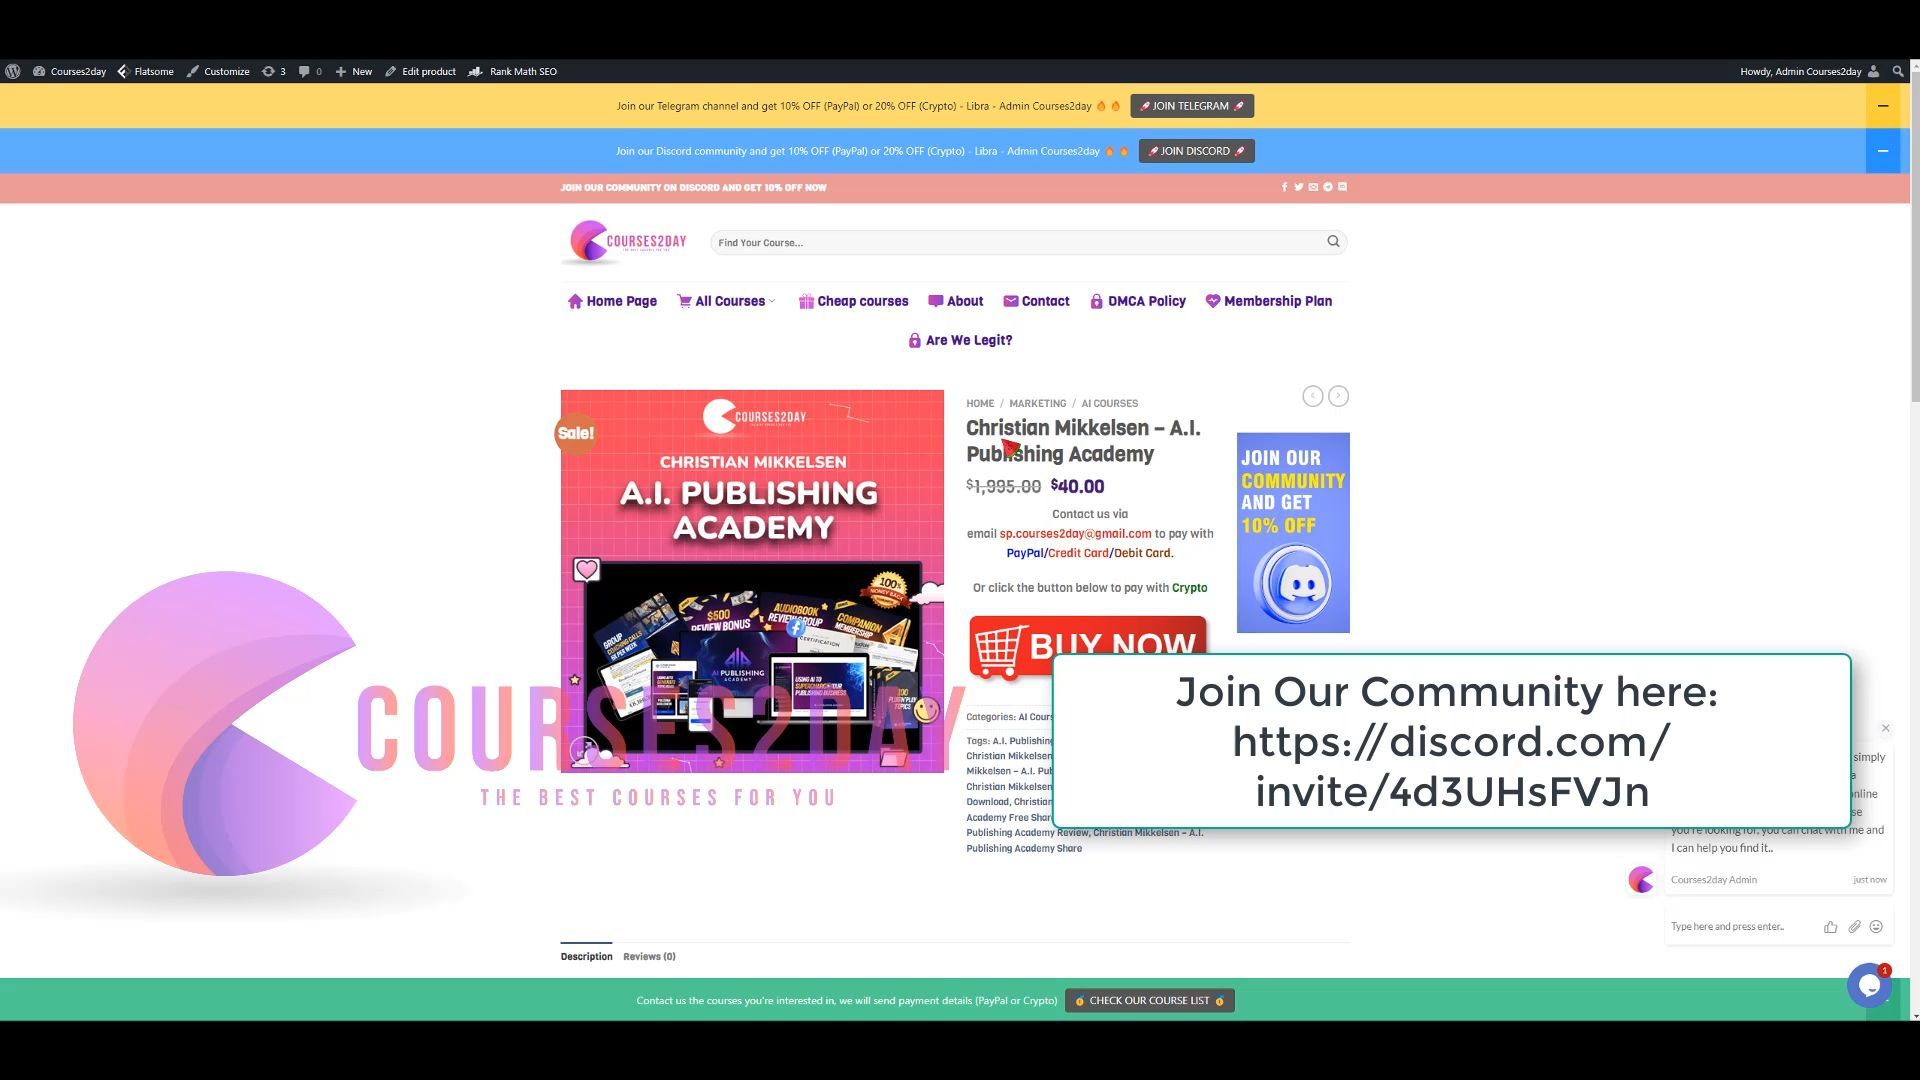Open the Contact nav link
This screenshot has height=1080, width=1920.
pos(1037,301)
